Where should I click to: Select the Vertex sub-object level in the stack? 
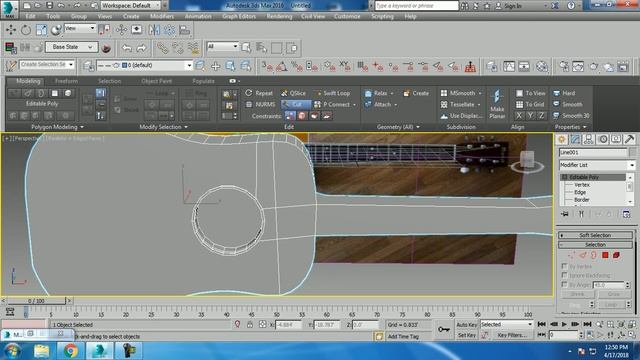(582, 185)
